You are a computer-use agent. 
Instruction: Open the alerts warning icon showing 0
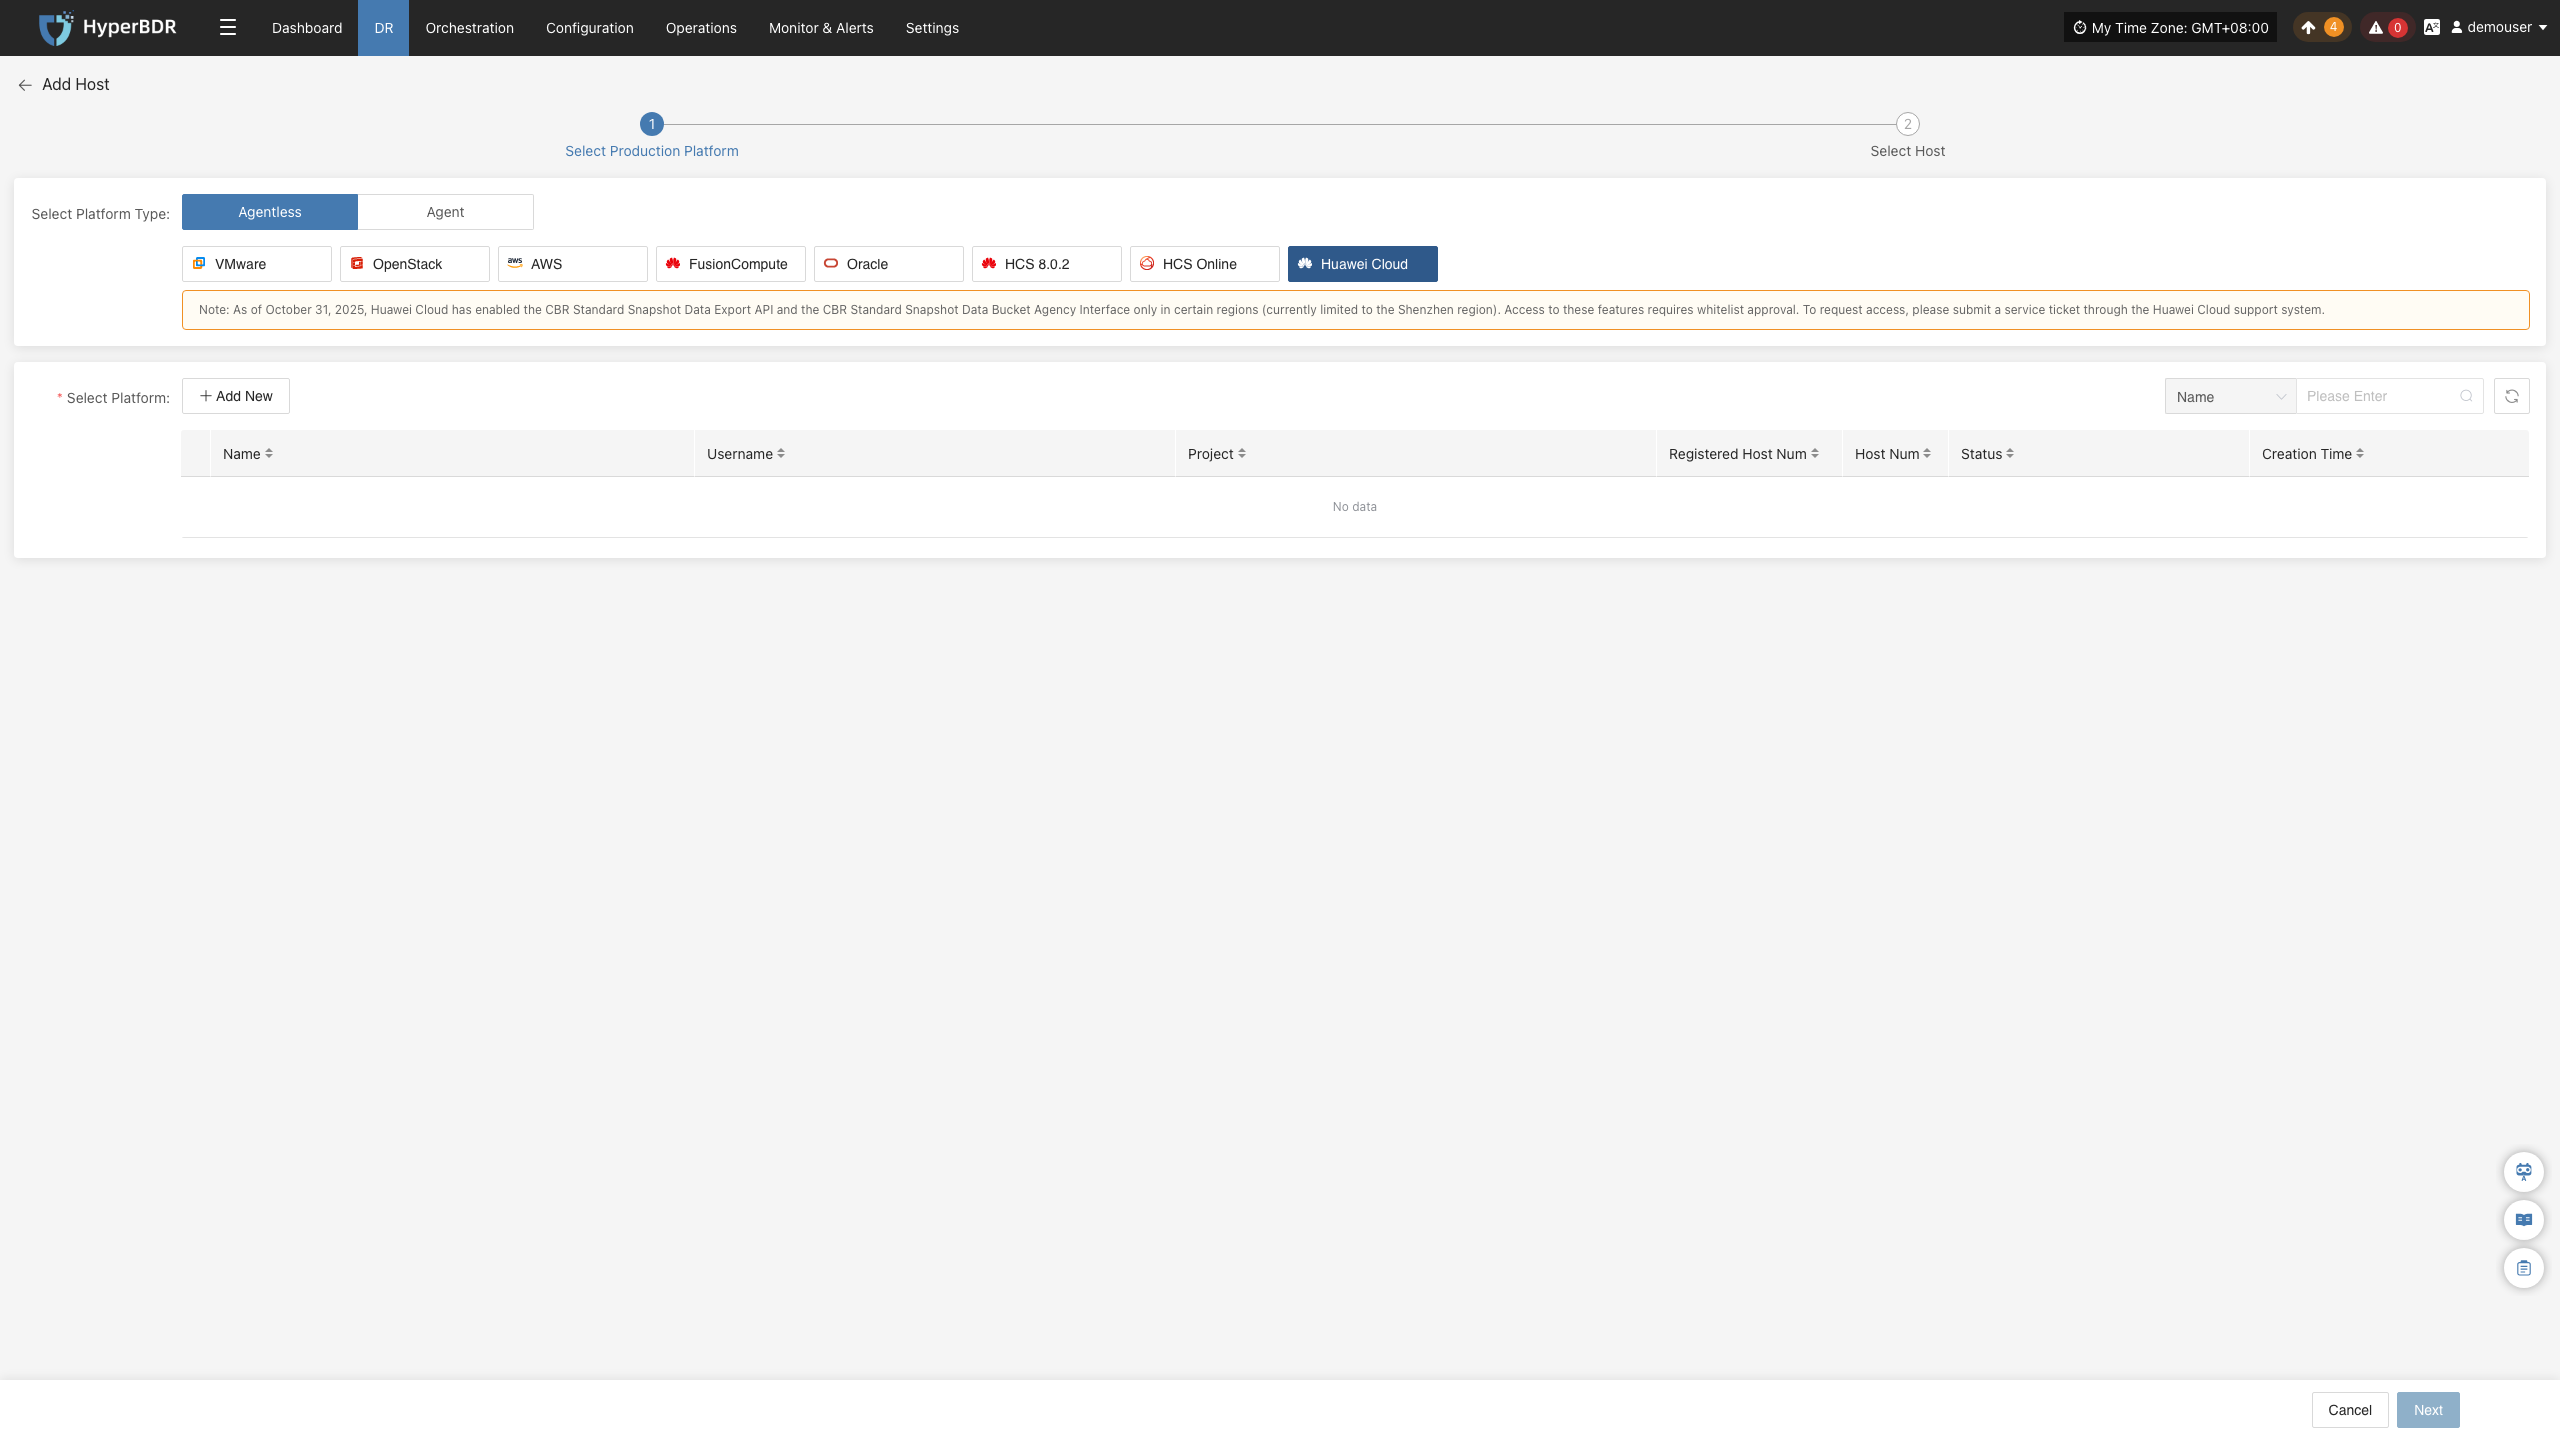pyautogui.click(x=2387, y=28)
